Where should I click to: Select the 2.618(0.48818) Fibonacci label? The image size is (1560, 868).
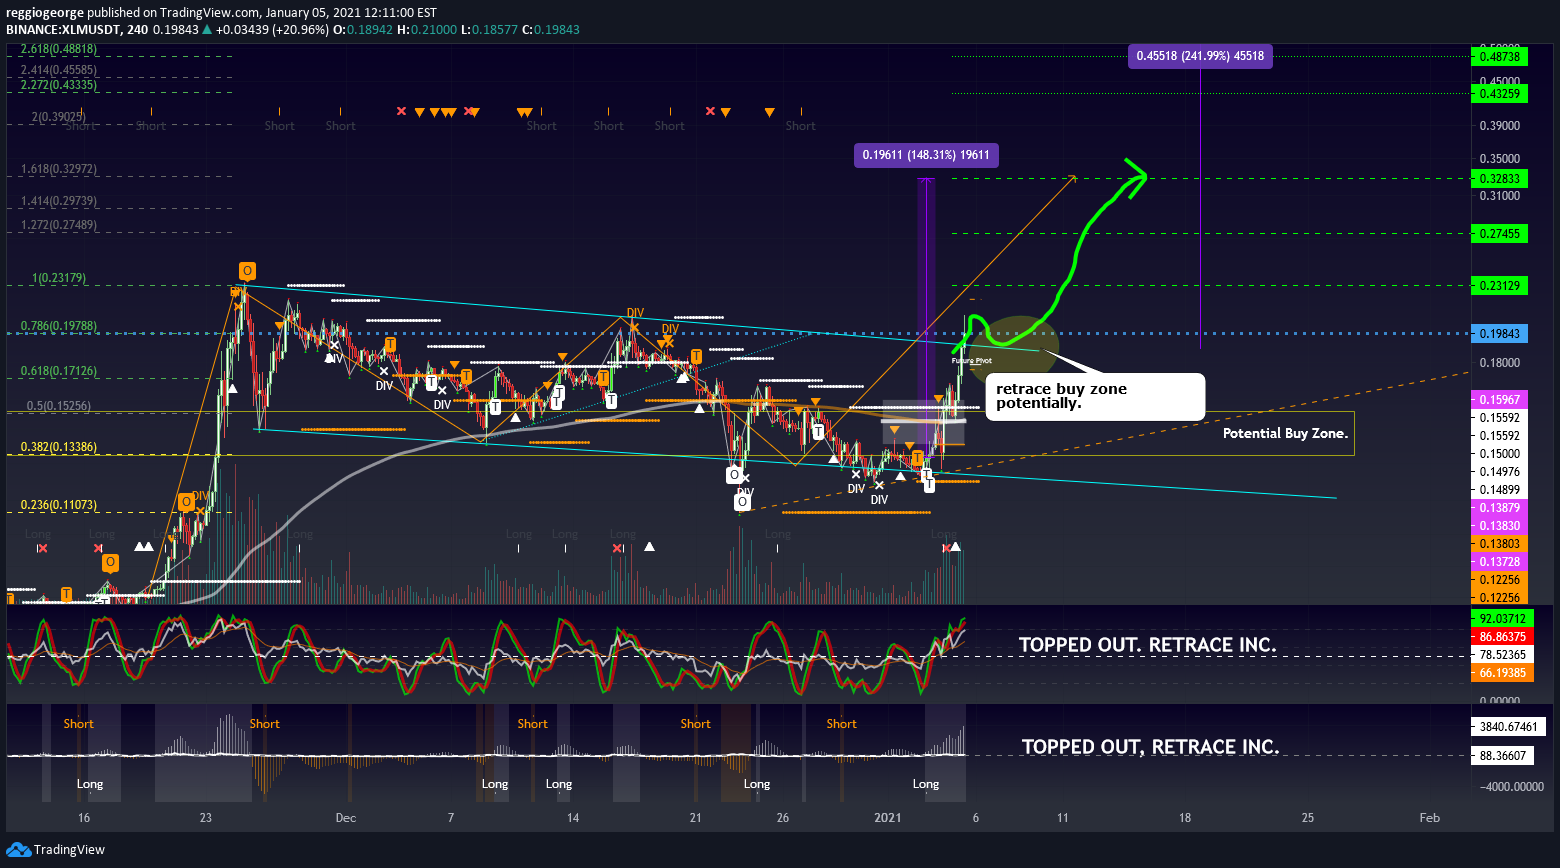click(58, 49)
